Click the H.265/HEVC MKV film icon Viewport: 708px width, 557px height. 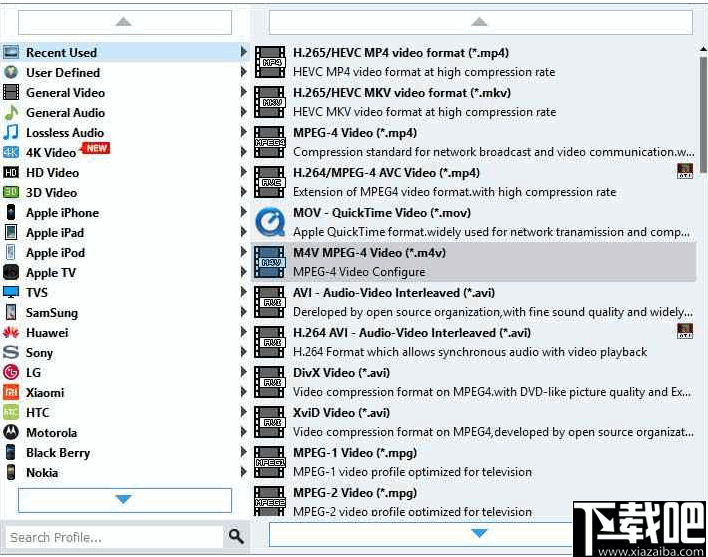coord(270,102)
